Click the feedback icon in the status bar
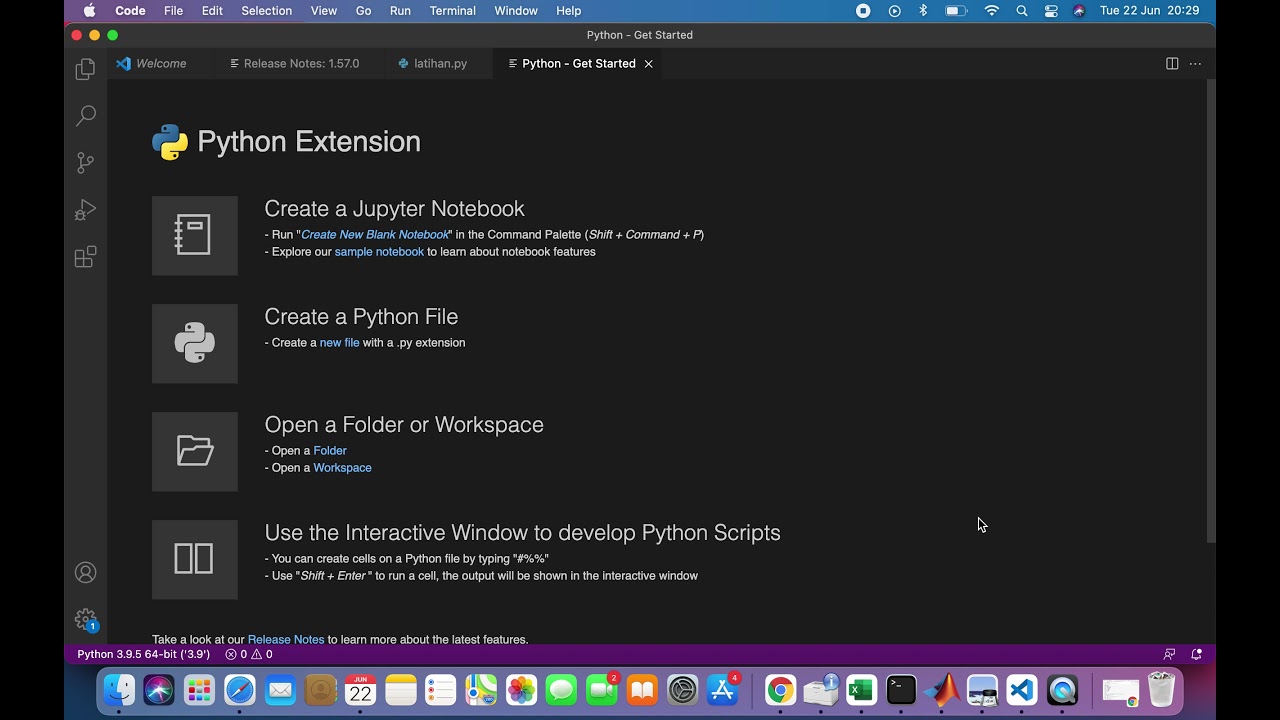This screenshot has height=720, width=1280. tap(1169, 654)
